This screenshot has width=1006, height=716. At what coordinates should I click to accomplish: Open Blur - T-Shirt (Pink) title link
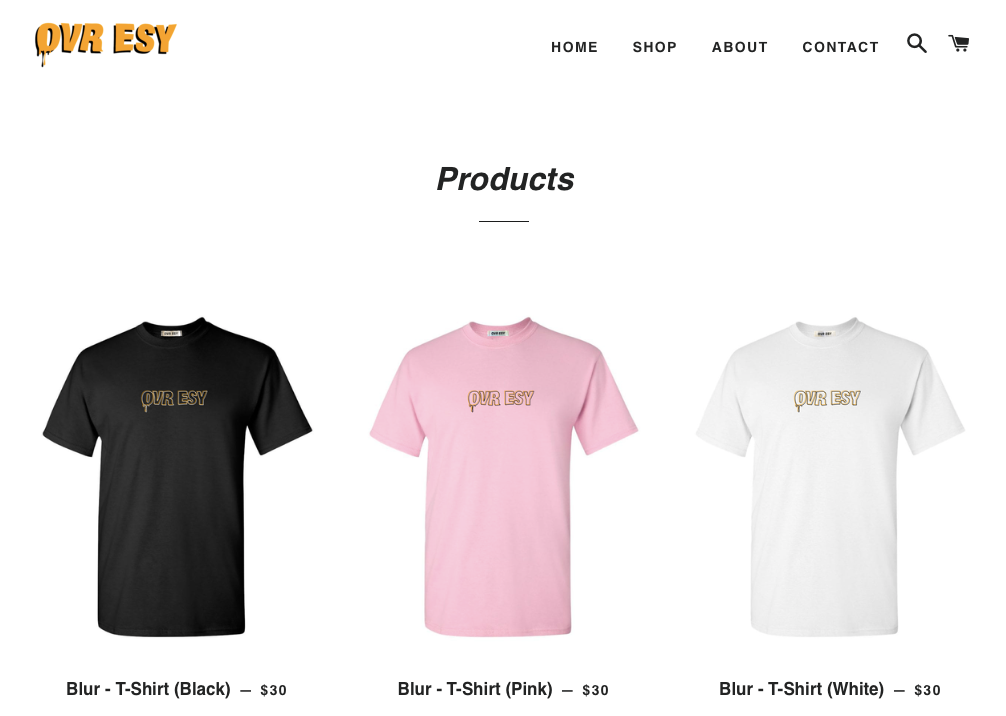(475, 689)
